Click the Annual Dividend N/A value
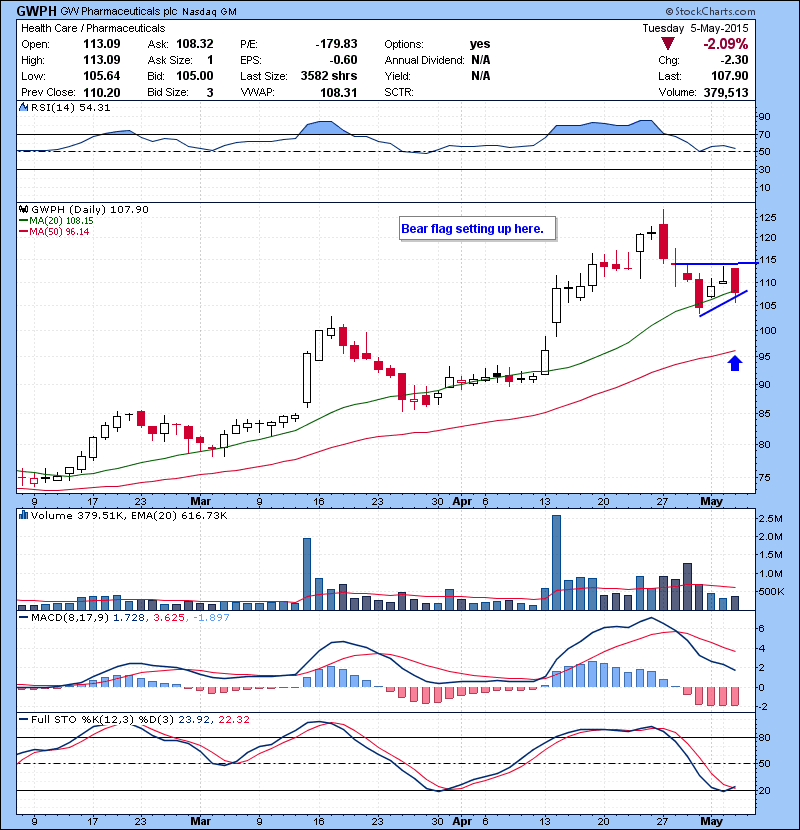Image resolution: width=800 pixels, height=830 pixels. 481,60
